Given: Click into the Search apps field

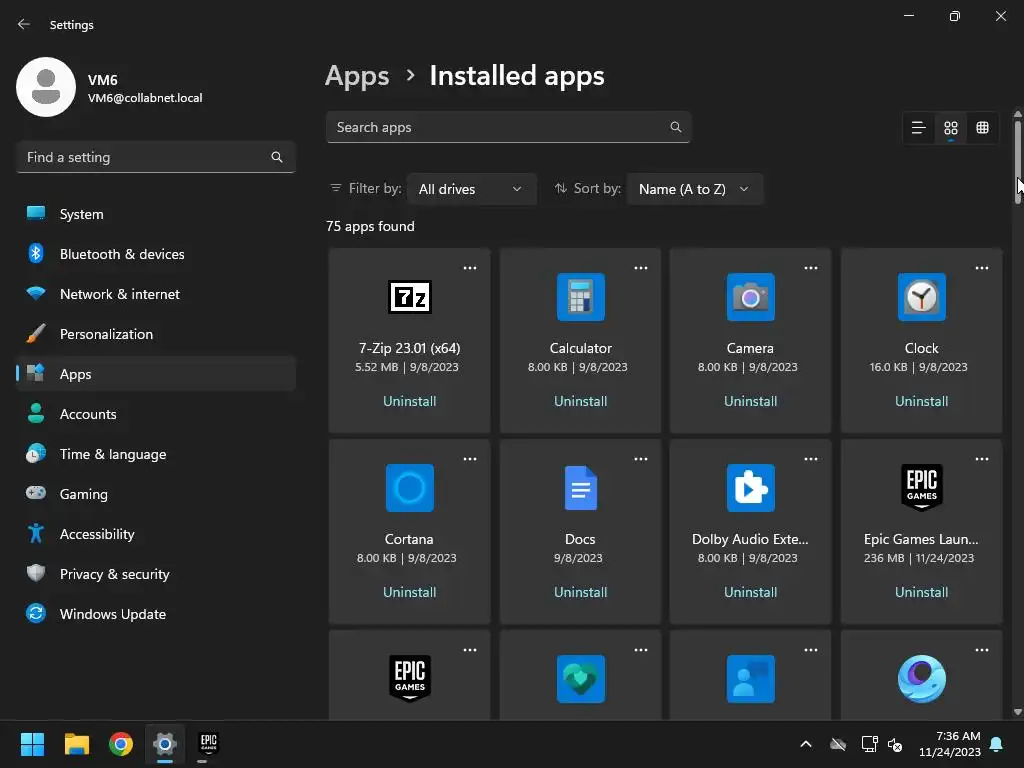Looking at the screenshot, I should (508, 127).
